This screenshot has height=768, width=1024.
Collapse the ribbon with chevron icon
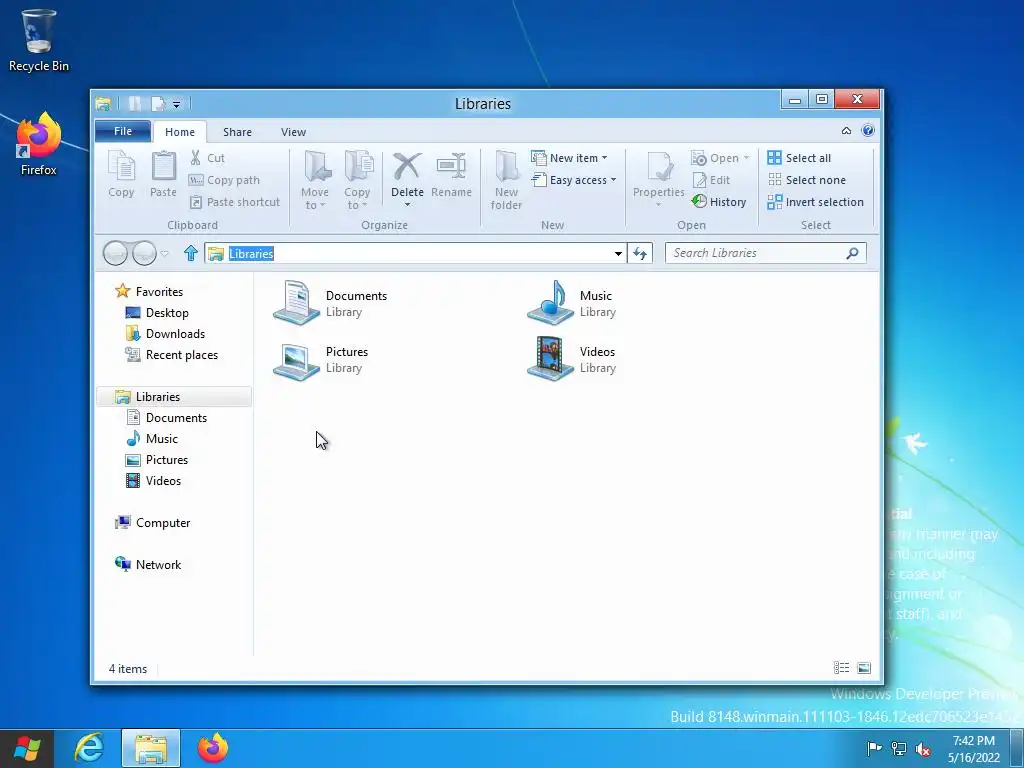[x=846, y=131]
